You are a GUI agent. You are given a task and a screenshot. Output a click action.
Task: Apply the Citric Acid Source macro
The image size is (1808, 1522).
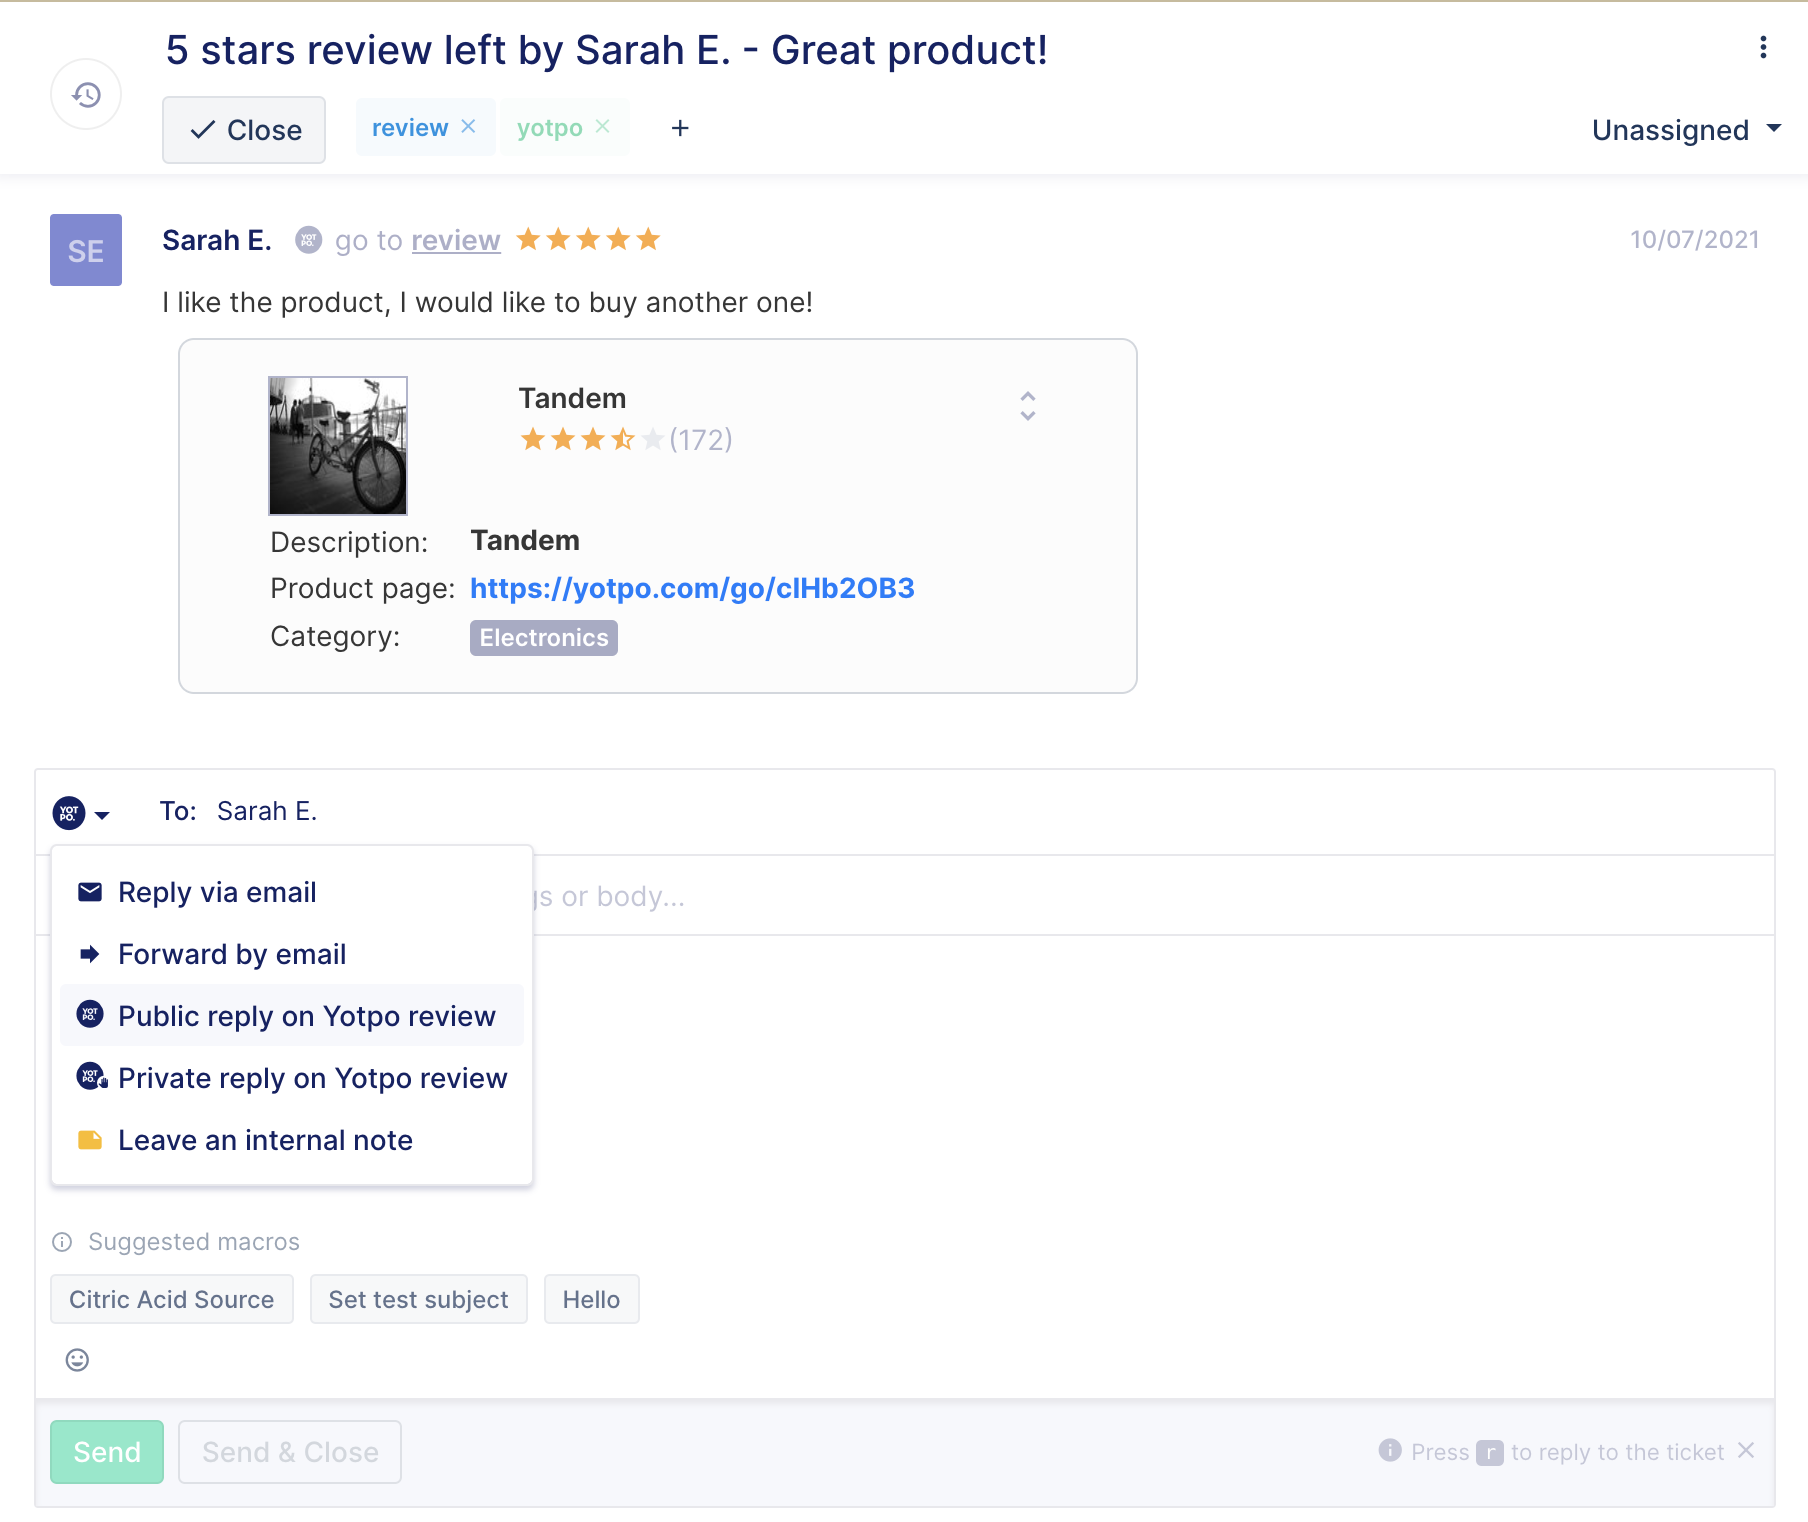tap(172, 1299)
